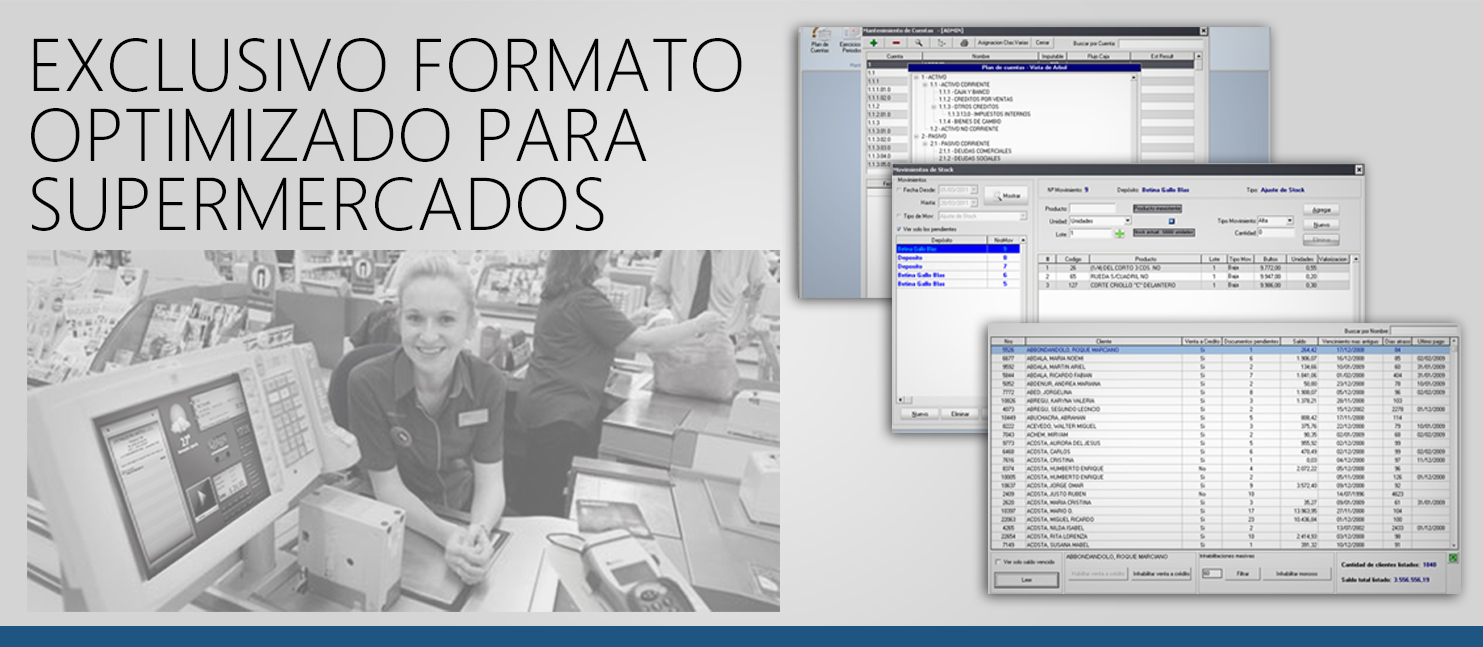The image size is (1483, 647).
Task: Click the printer icon in accounts toolbar
Action: coord(962,43)
